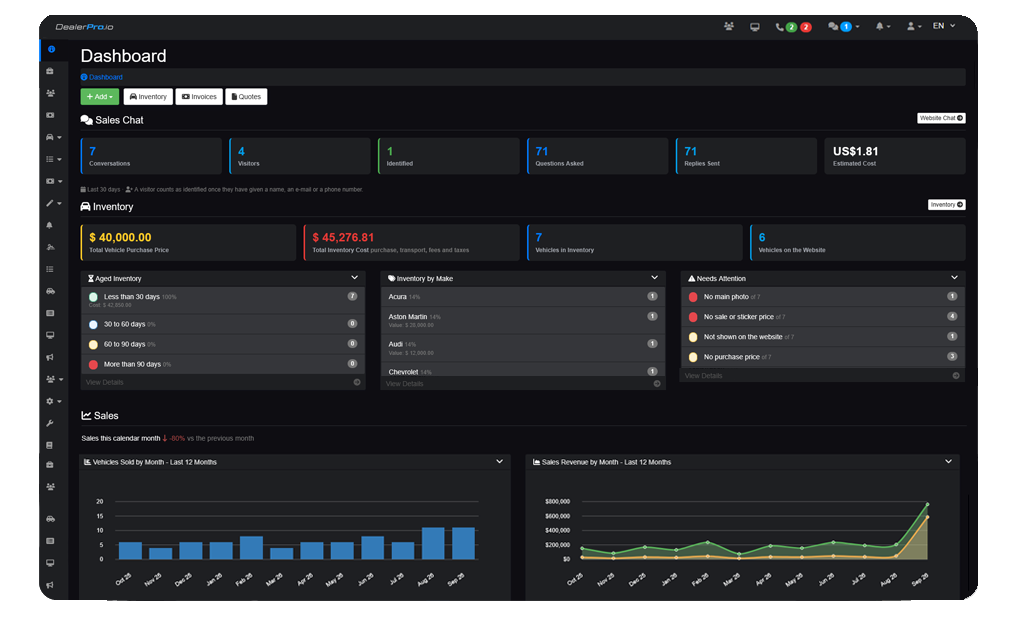Open the sidebar wrench tools icon
Image resolution: width=1016 pixels, height=635 pixels.
pos(50,423)
